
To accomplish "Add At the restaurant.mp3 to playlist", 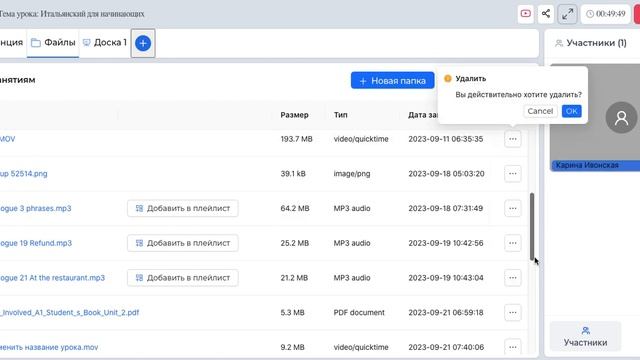I will (x=182, y=278).
